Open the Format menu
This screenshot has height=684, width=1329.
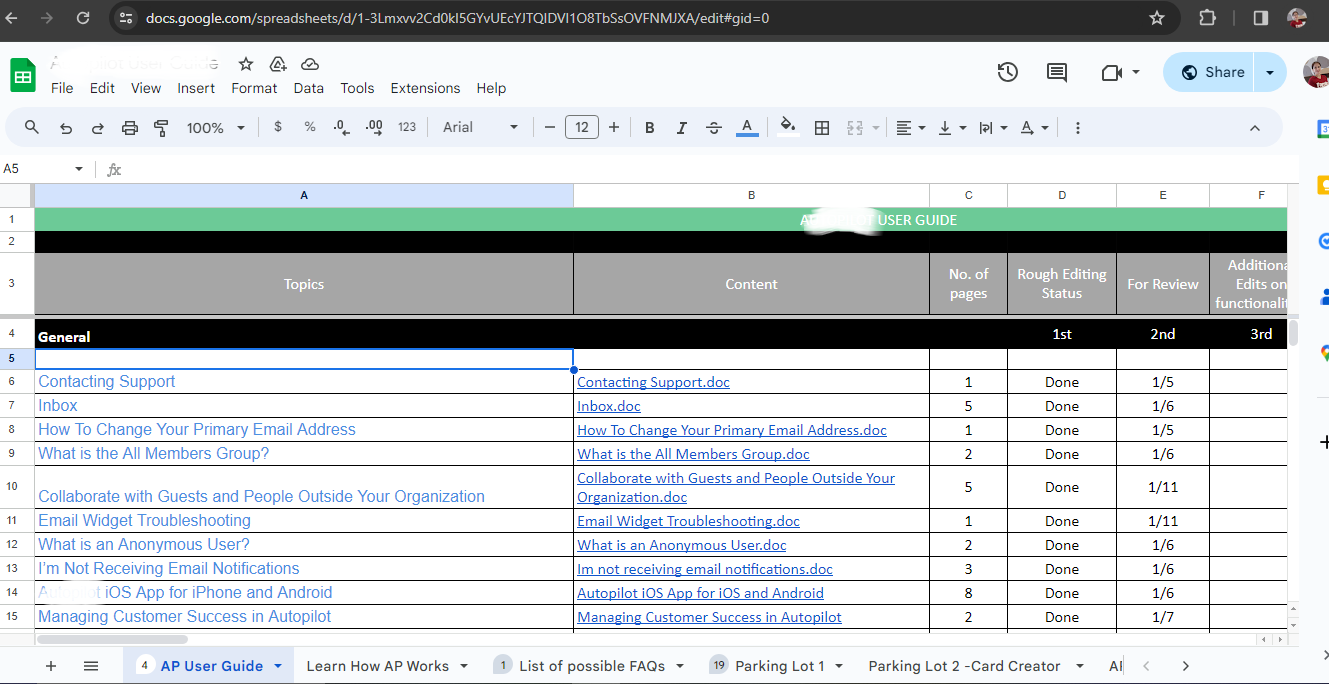254,88
